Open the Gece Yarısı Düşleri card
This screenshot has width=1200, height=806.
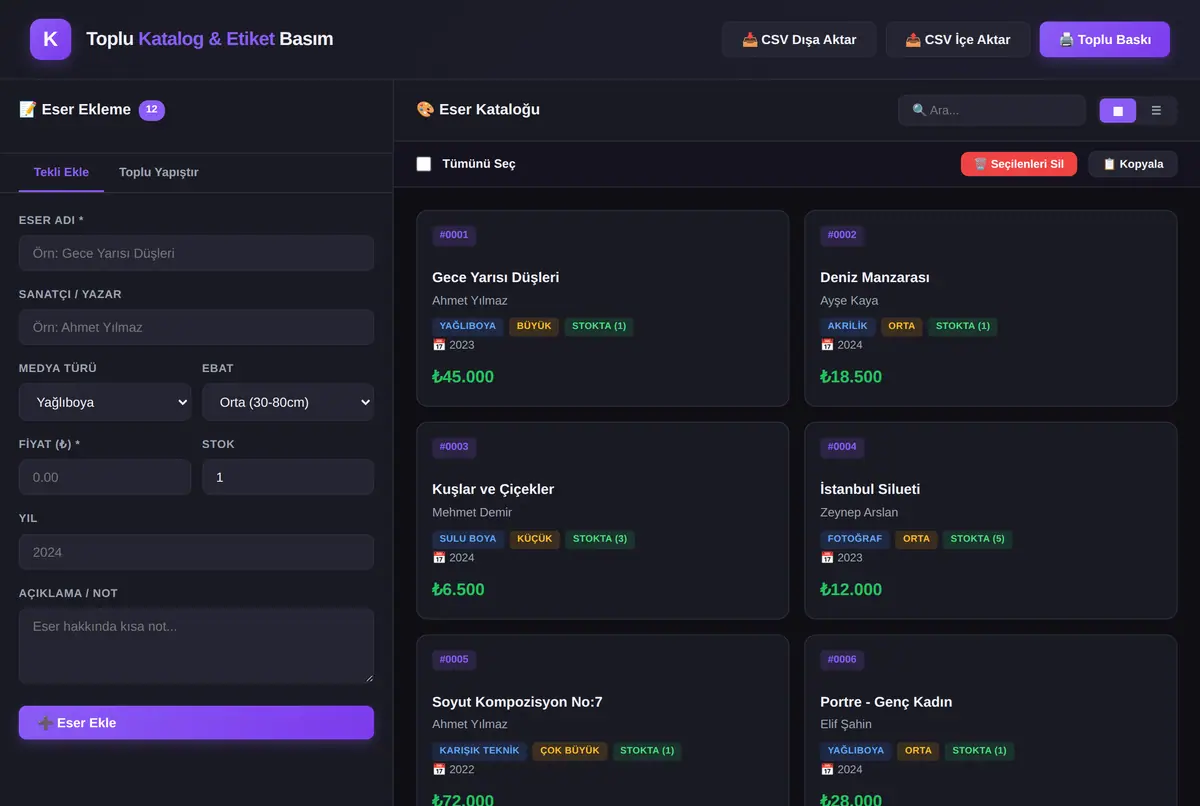click(602, 308)
